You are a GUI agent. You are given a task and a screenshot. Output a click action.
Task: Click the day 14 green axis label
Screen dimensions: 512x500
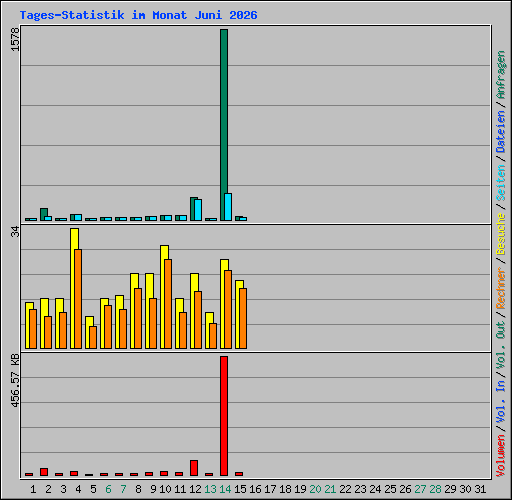pyautogui.click(x=225, y=489)
